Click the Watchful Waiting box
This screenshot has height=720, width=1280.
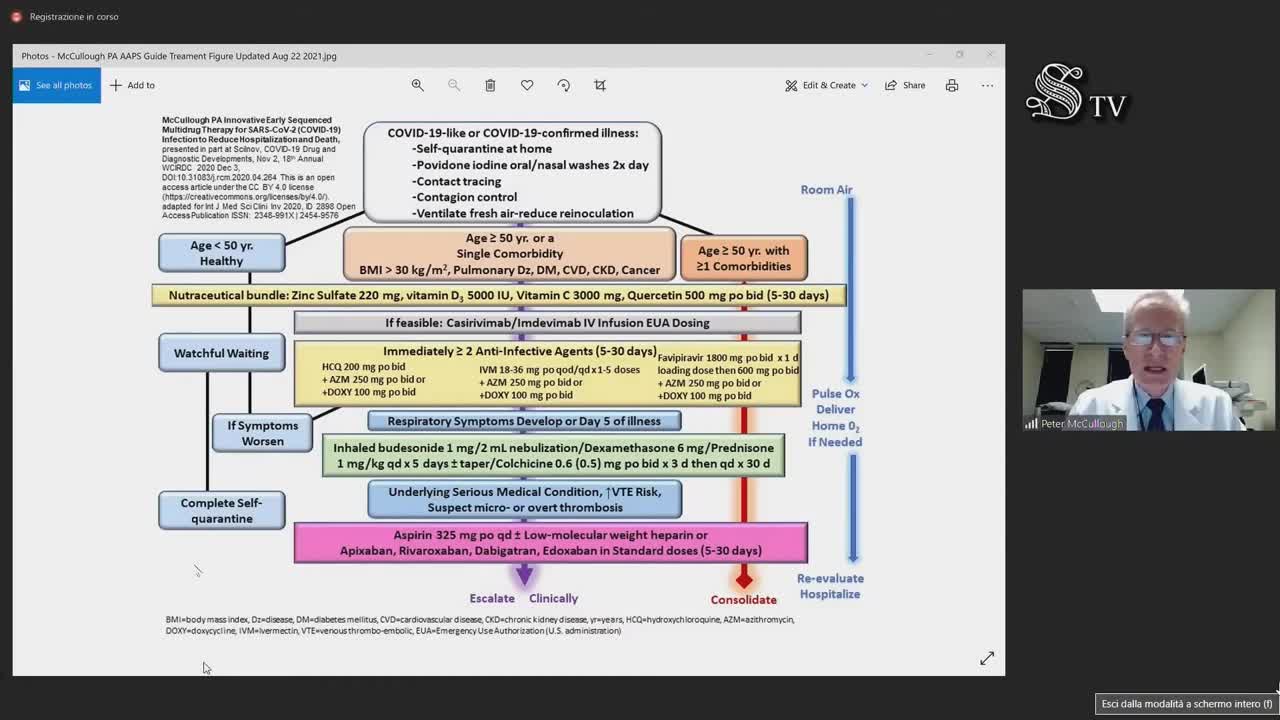[x=221, y=353]
